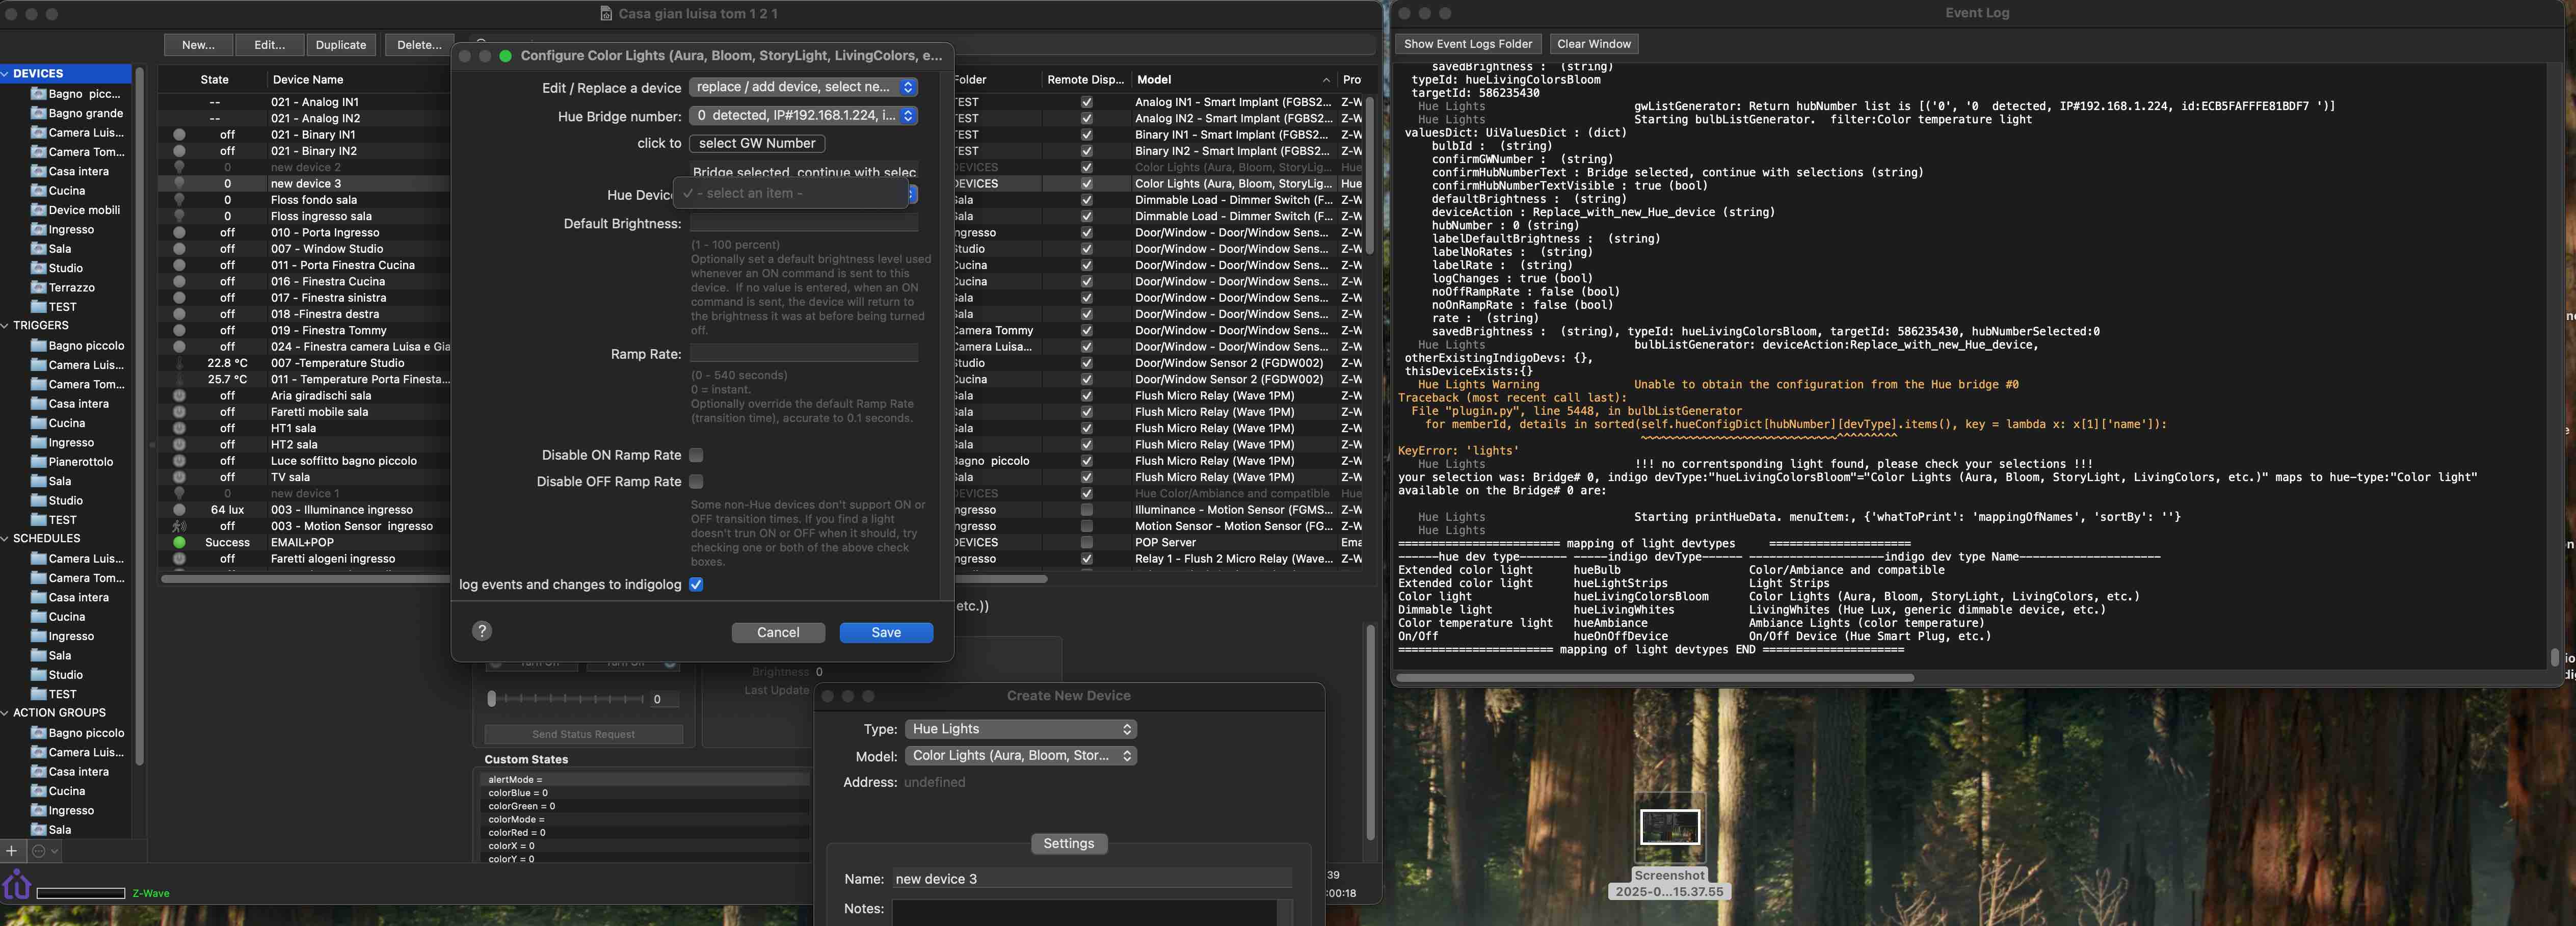The height and width of the screenshot is (926, 2576).
Task: Click state icon for 003 - Illuminance ingresso
Action: (x=179, y=510)
